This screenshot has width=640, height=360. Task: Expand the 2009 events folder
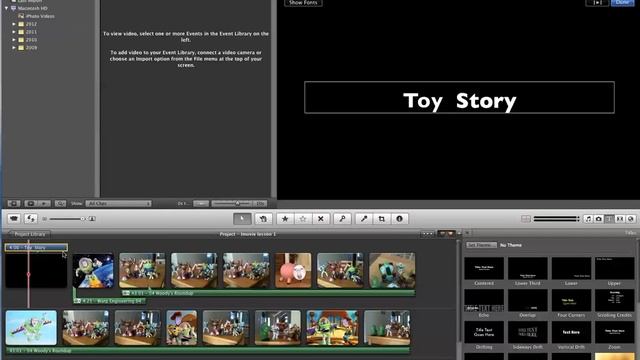[x=14, y=47]
